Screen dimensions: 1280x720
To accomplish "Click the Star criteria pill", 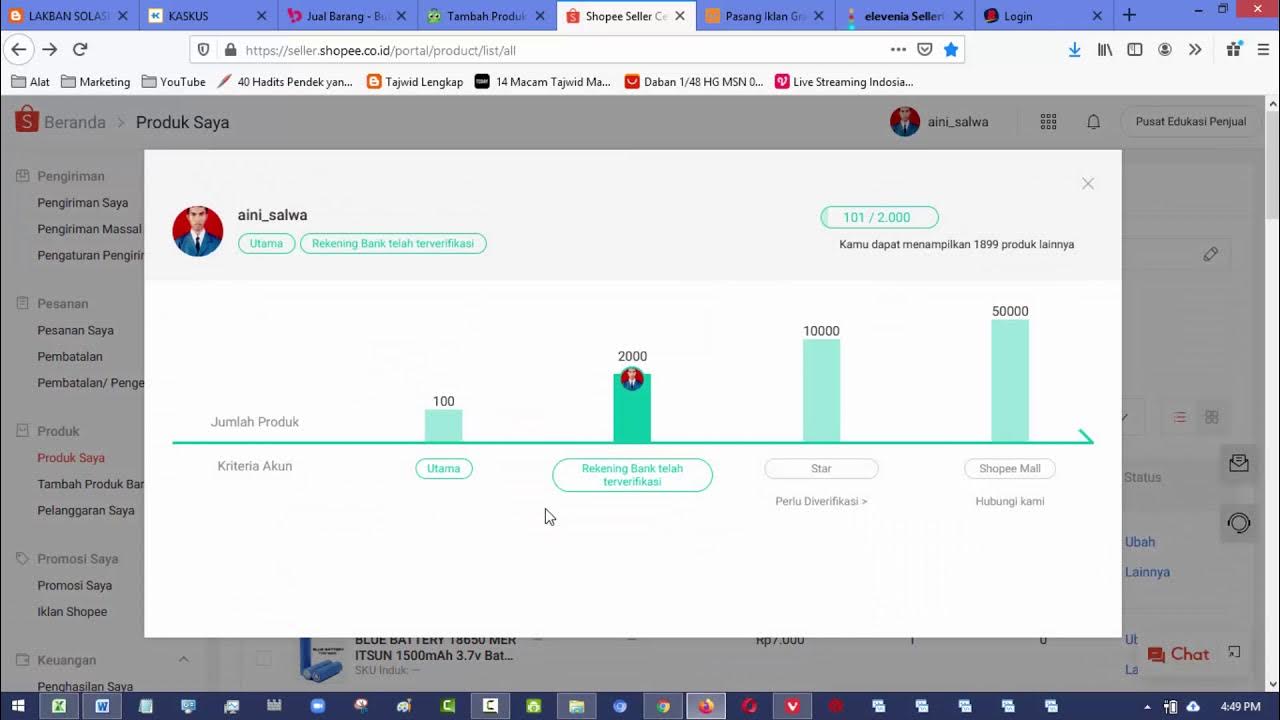I will click(x=821, y=468).
